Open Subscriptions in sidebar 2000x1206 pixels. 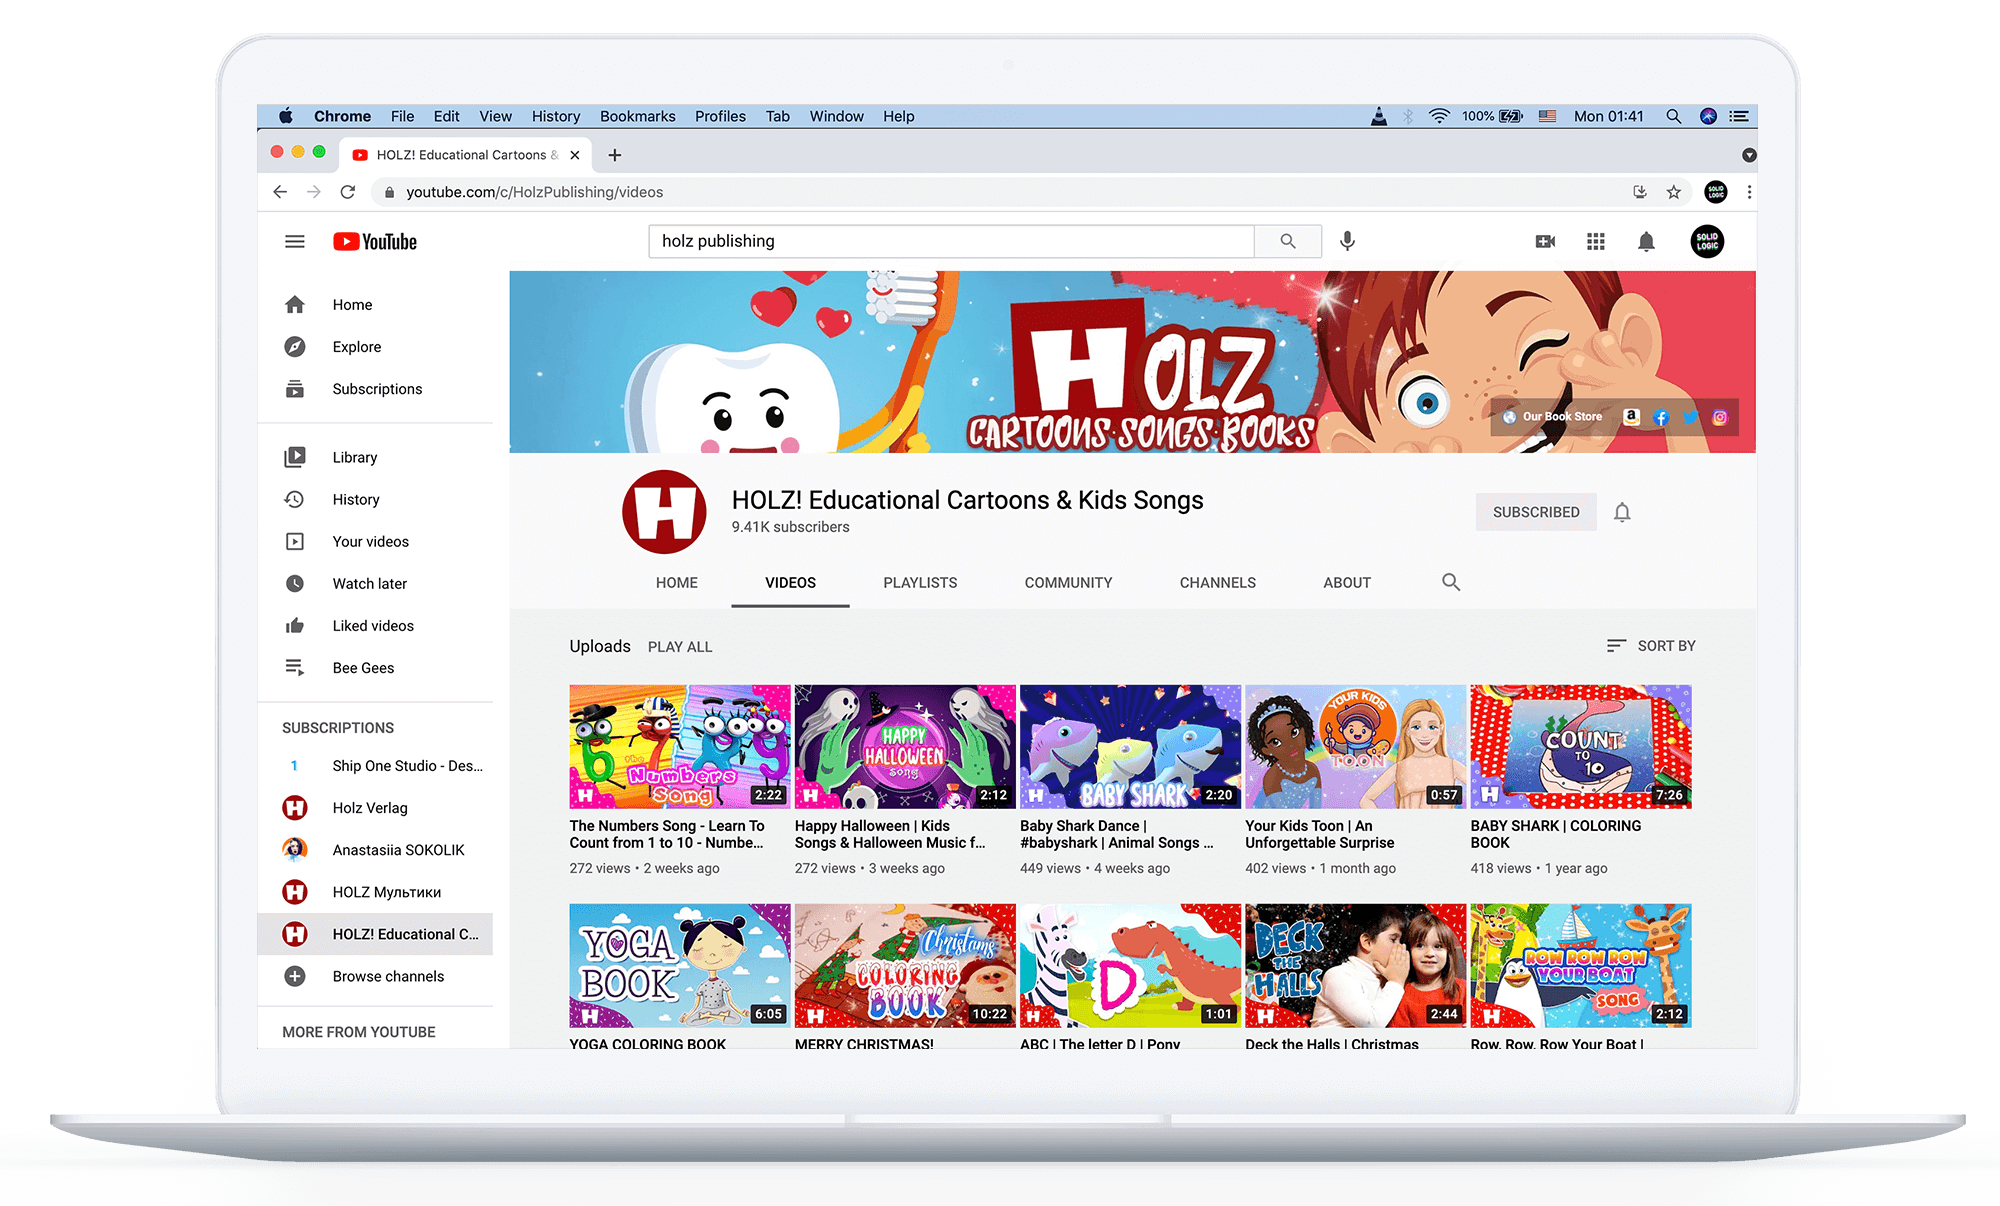pyautogui.click(x=375, y=388)
